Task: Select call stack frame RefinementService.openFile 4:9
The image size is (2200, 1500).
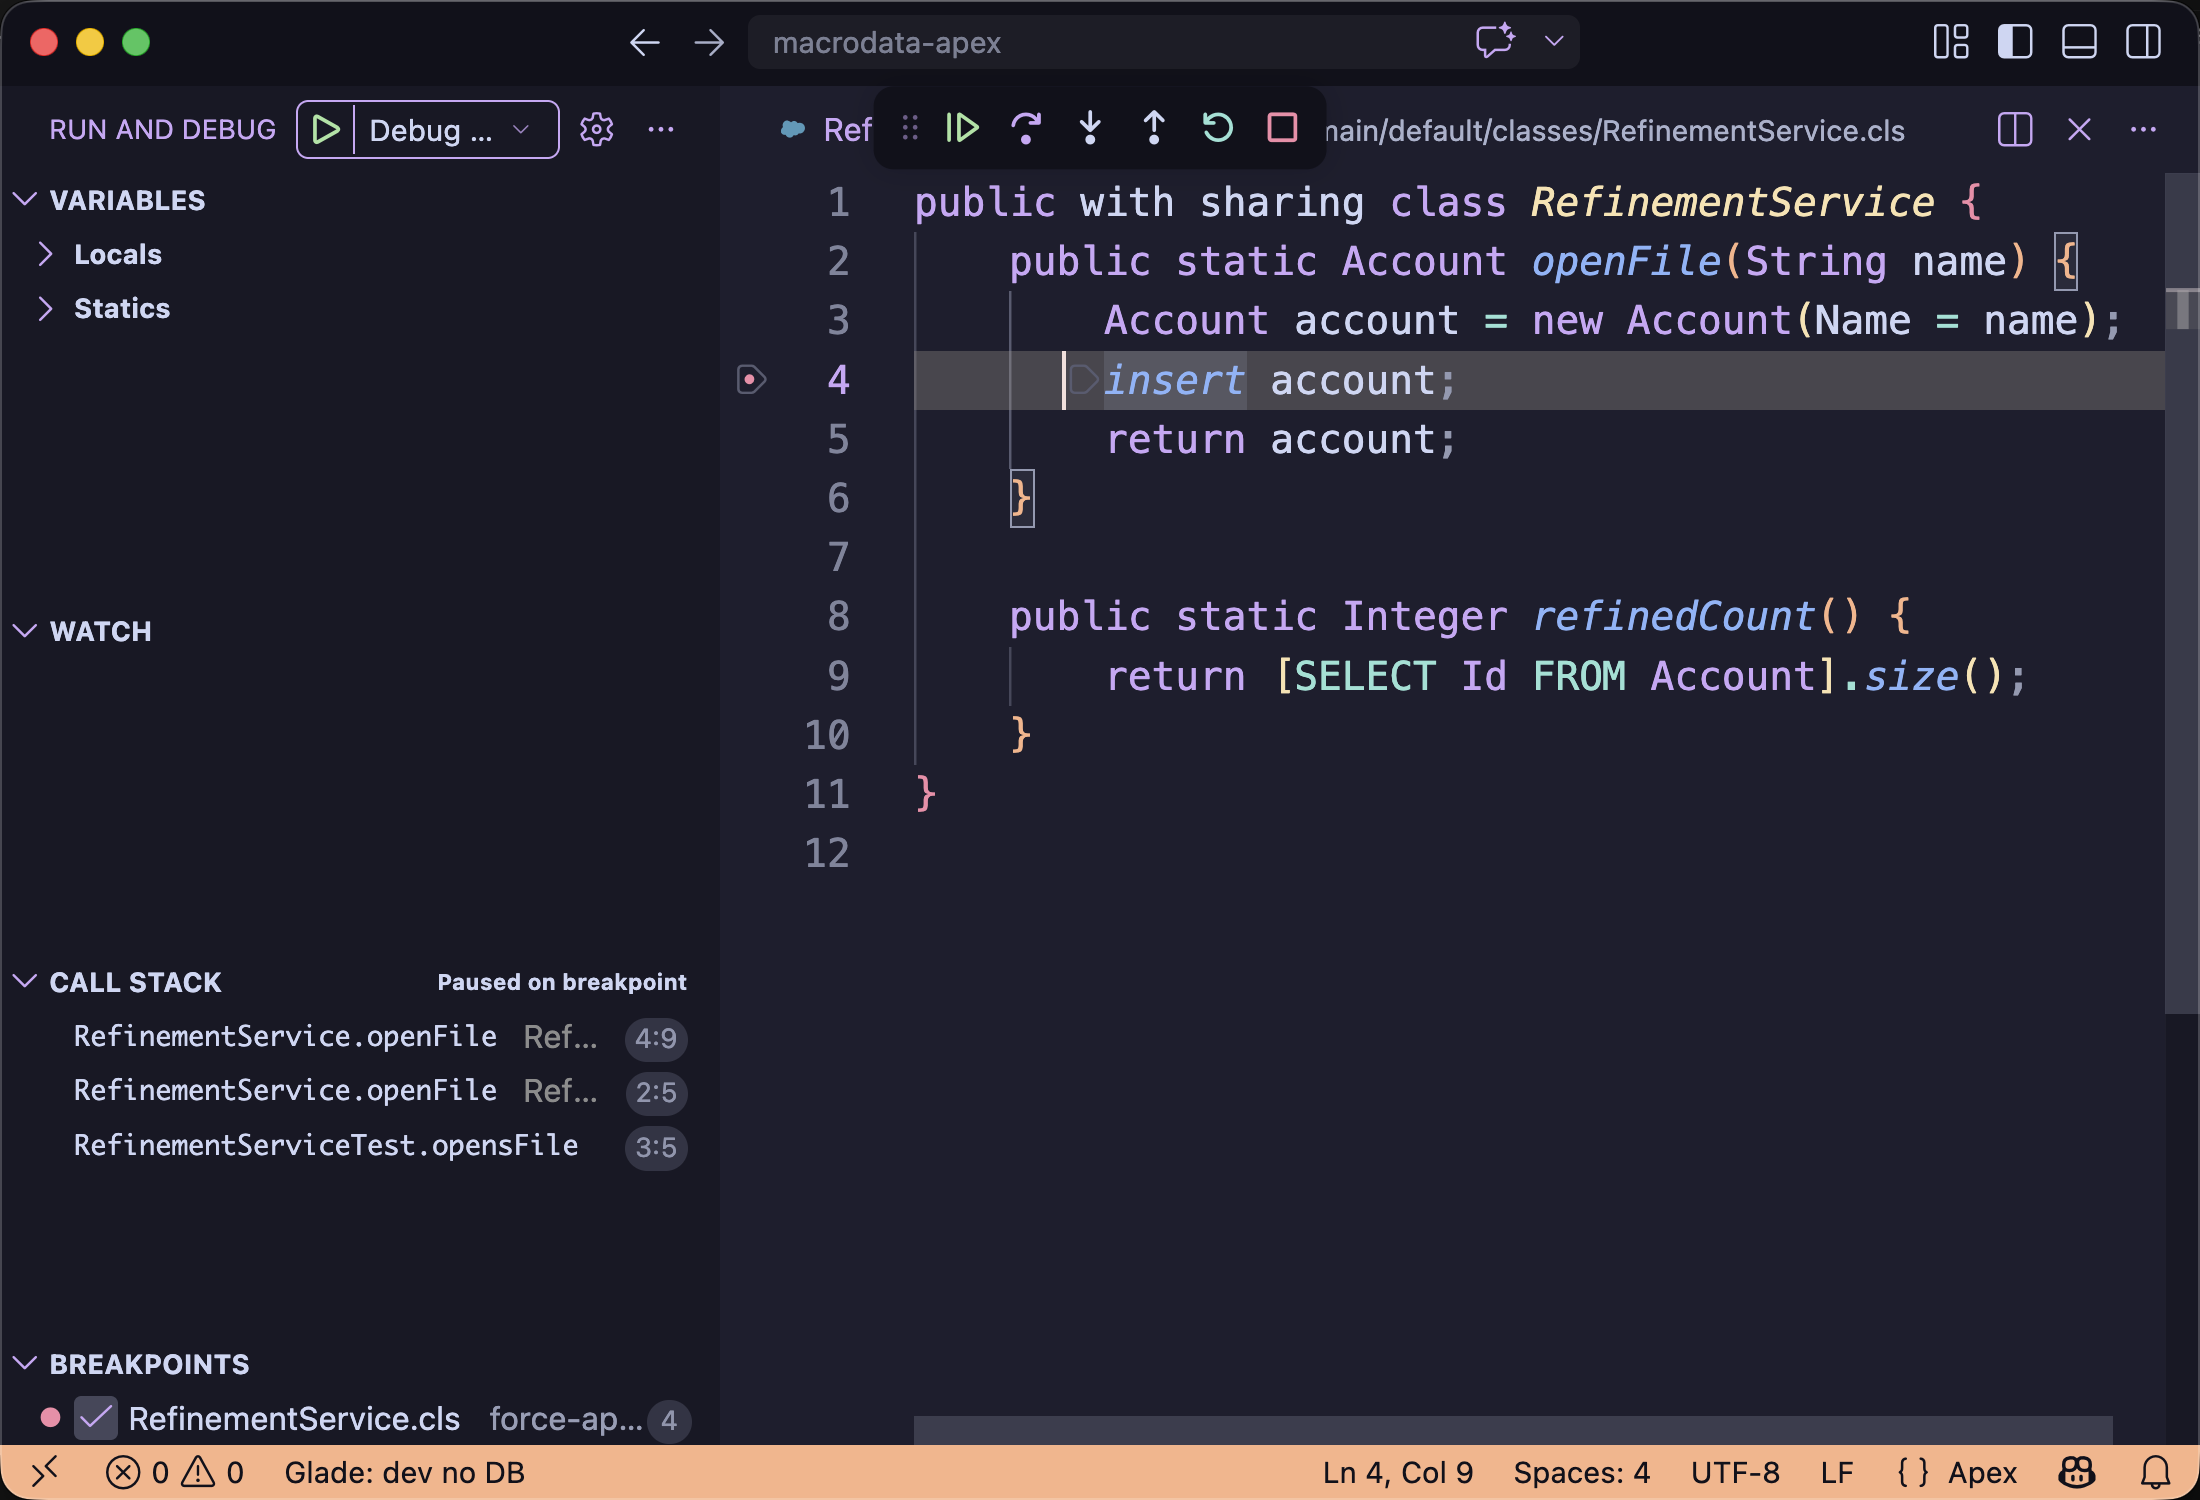Action: (x=360, y=1037)
